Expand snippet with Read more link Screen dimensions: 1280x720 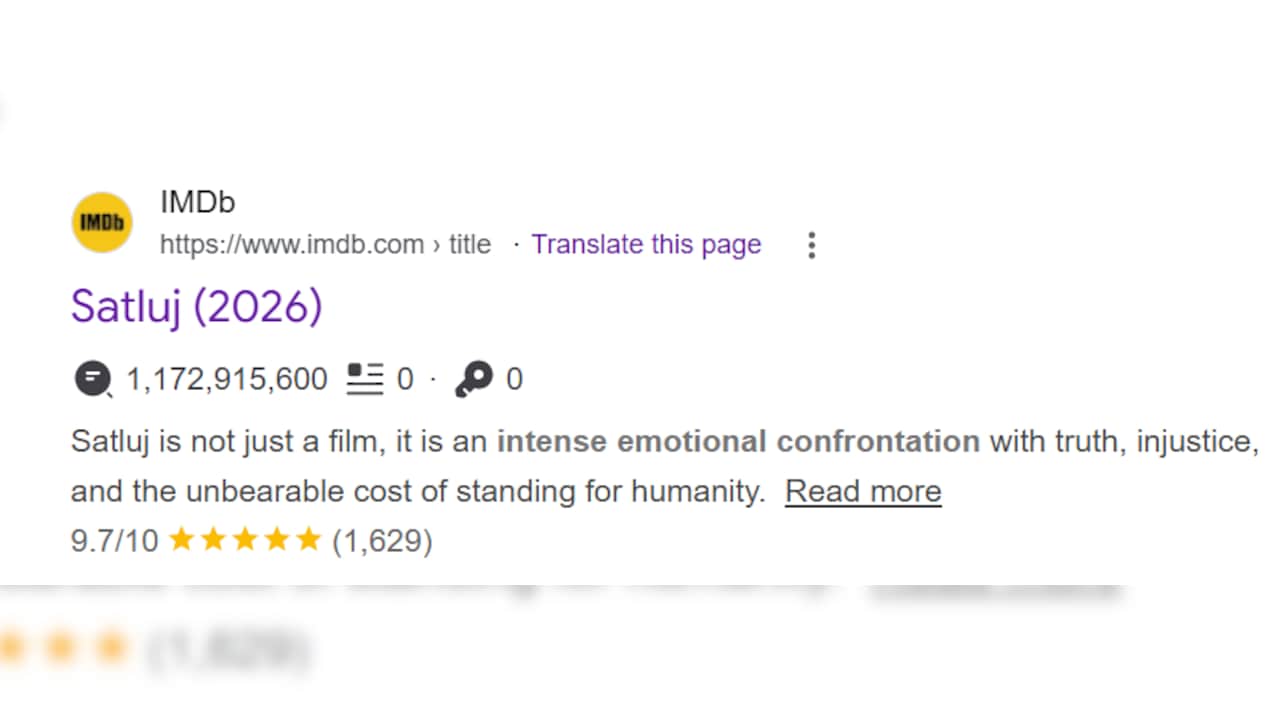863,491
